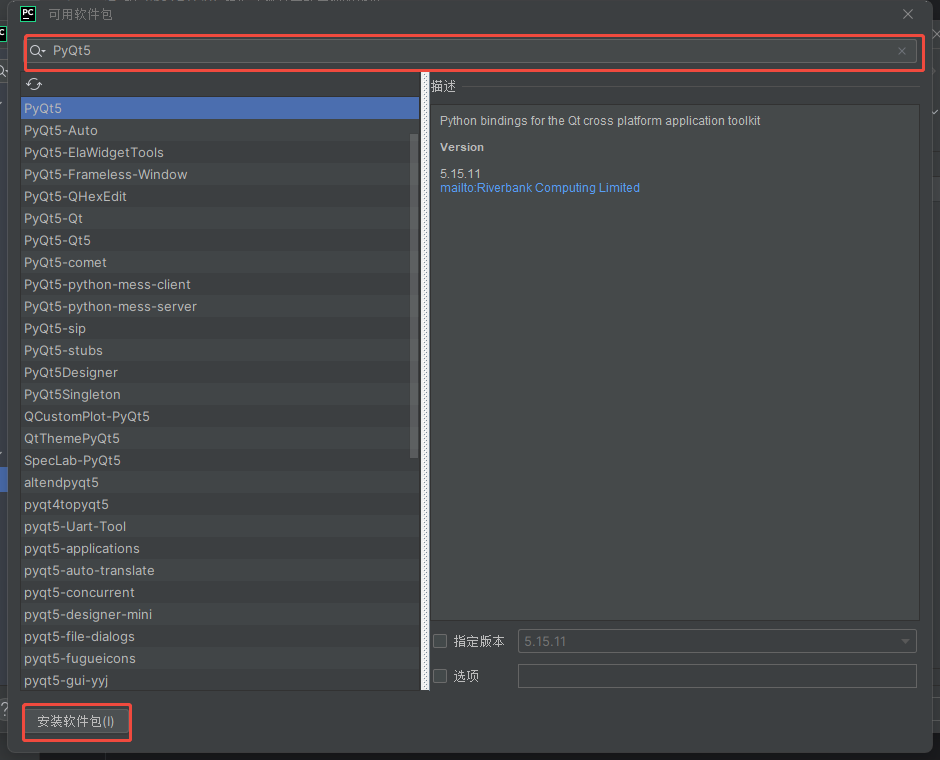
Task: Select pyqt5-concurrent package
Action: click(x=220, y=592)
